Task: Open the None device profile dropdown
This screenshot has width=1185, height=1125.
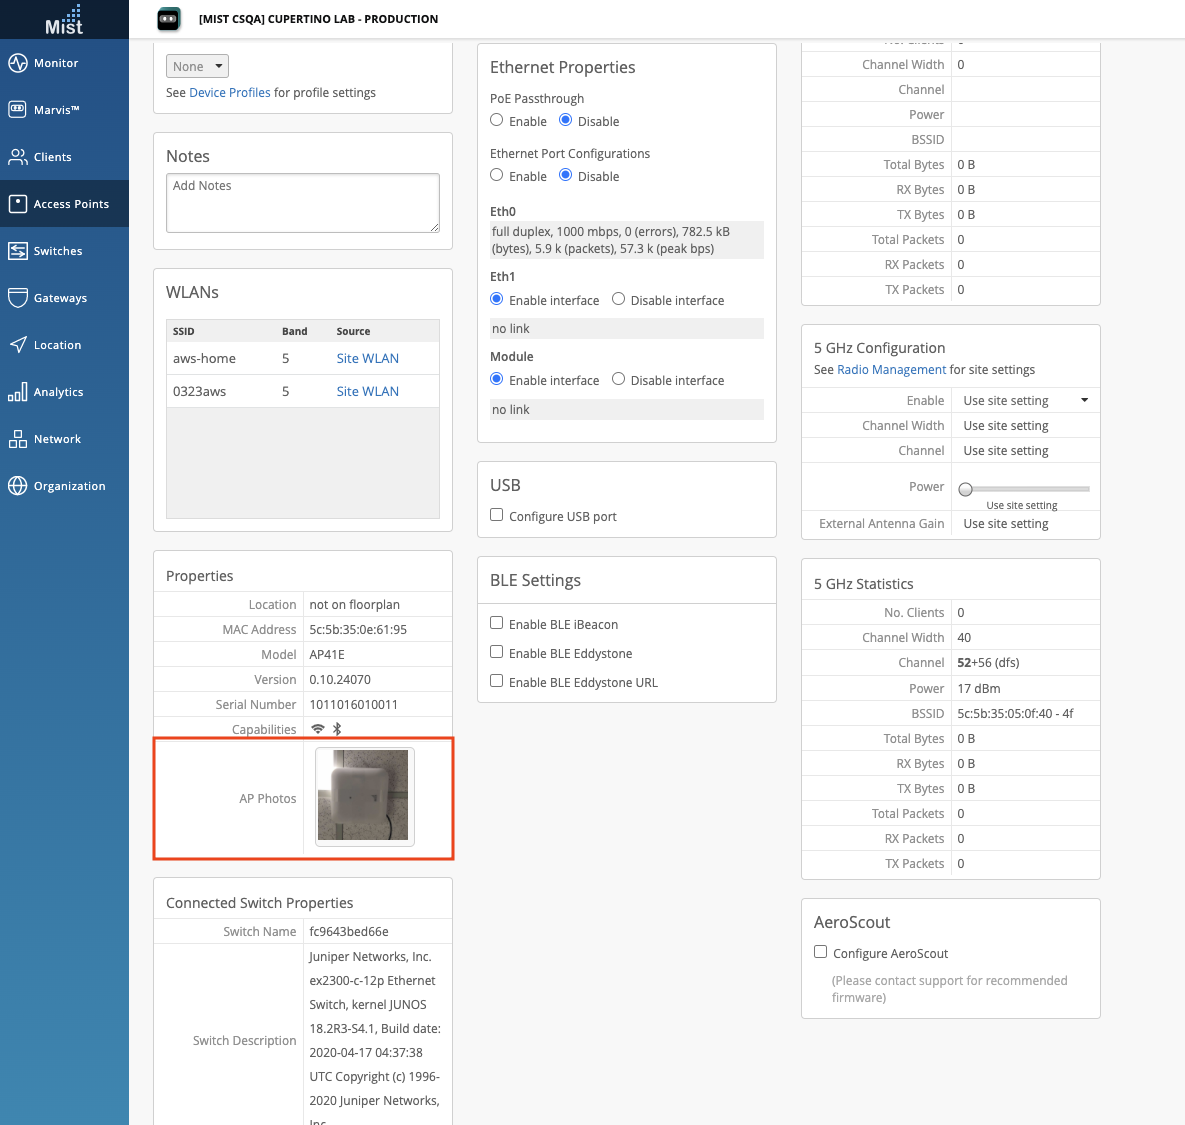Action: [197, 66]
